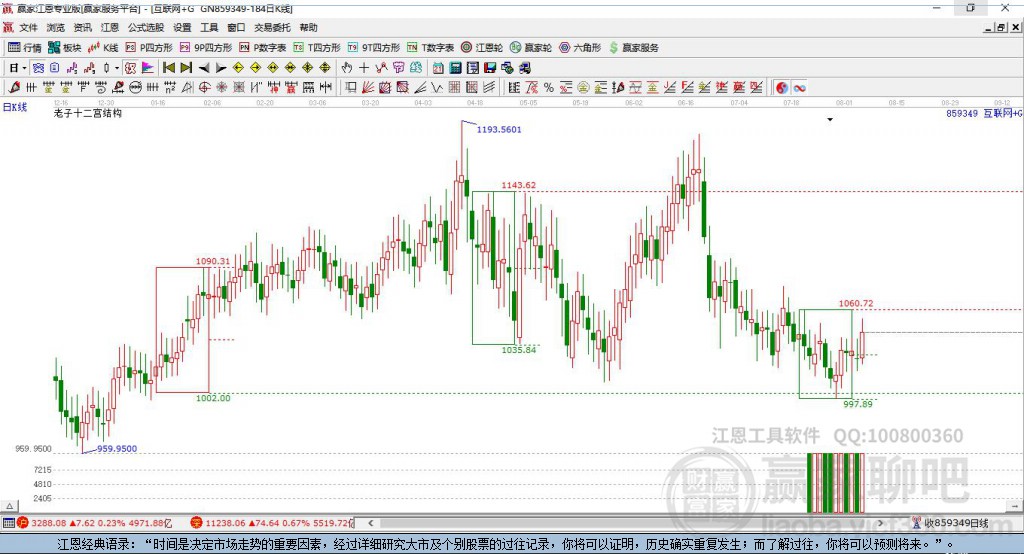Screen dimensions: 1024x554
Task: Click the 沪 index 3288.08 status entry
Action: point(95,523)
